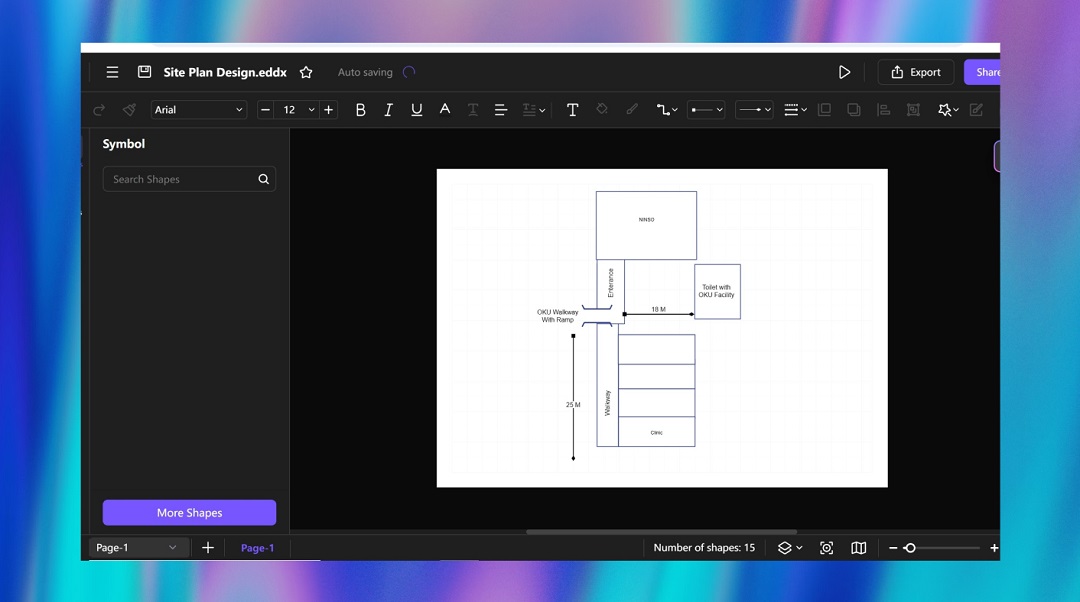Start presentation with the play icon
The width and height of the screenshot is (1080, 602).
pos(844,72)
